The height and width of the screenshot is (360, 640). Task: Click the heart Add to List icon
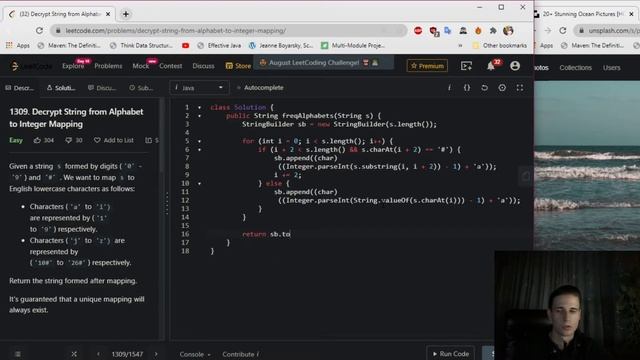coord(97,140)
